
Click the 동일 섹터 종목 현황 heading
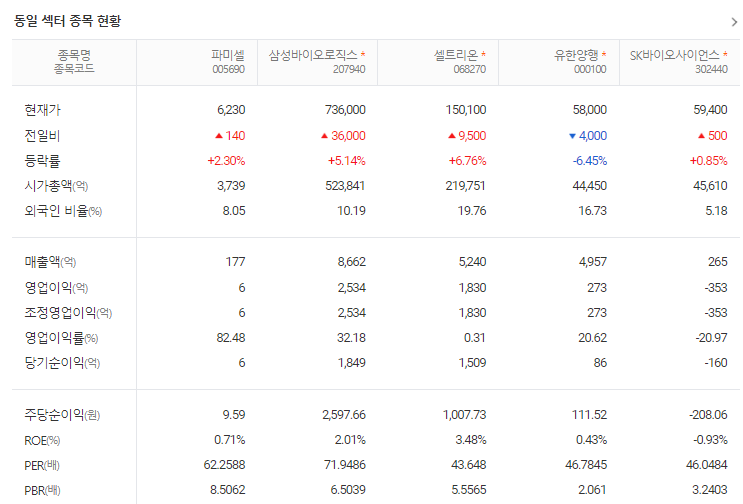tap(67, 21)
